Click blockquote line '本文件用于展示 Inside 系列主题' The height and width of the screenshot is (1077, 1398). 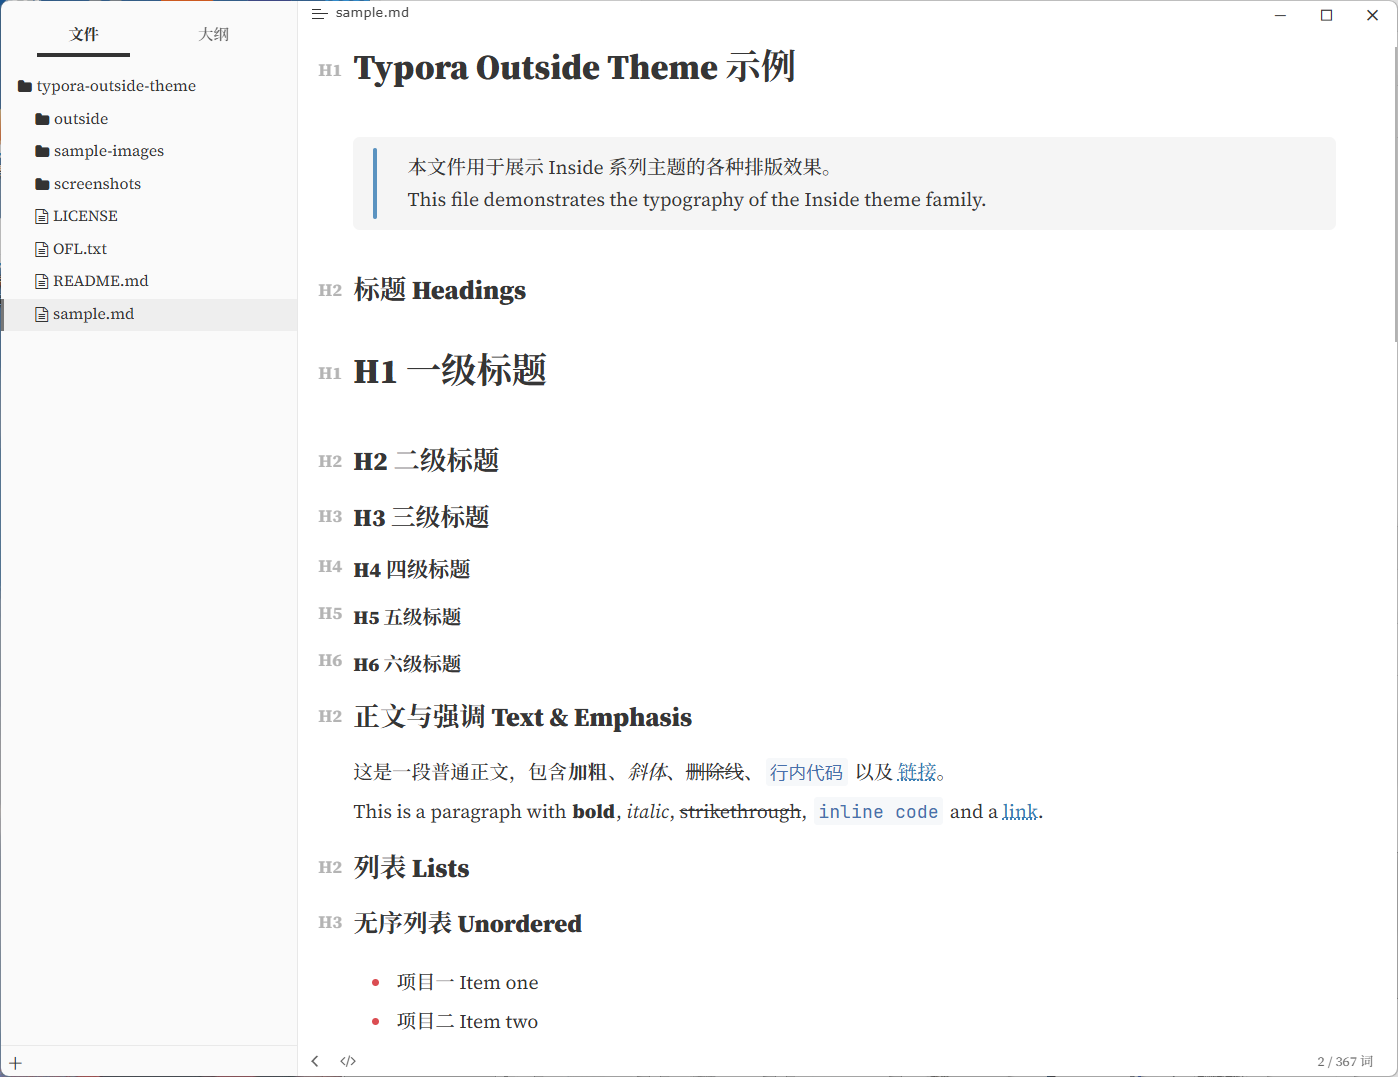pyautogui.click(x=620, y=167)
